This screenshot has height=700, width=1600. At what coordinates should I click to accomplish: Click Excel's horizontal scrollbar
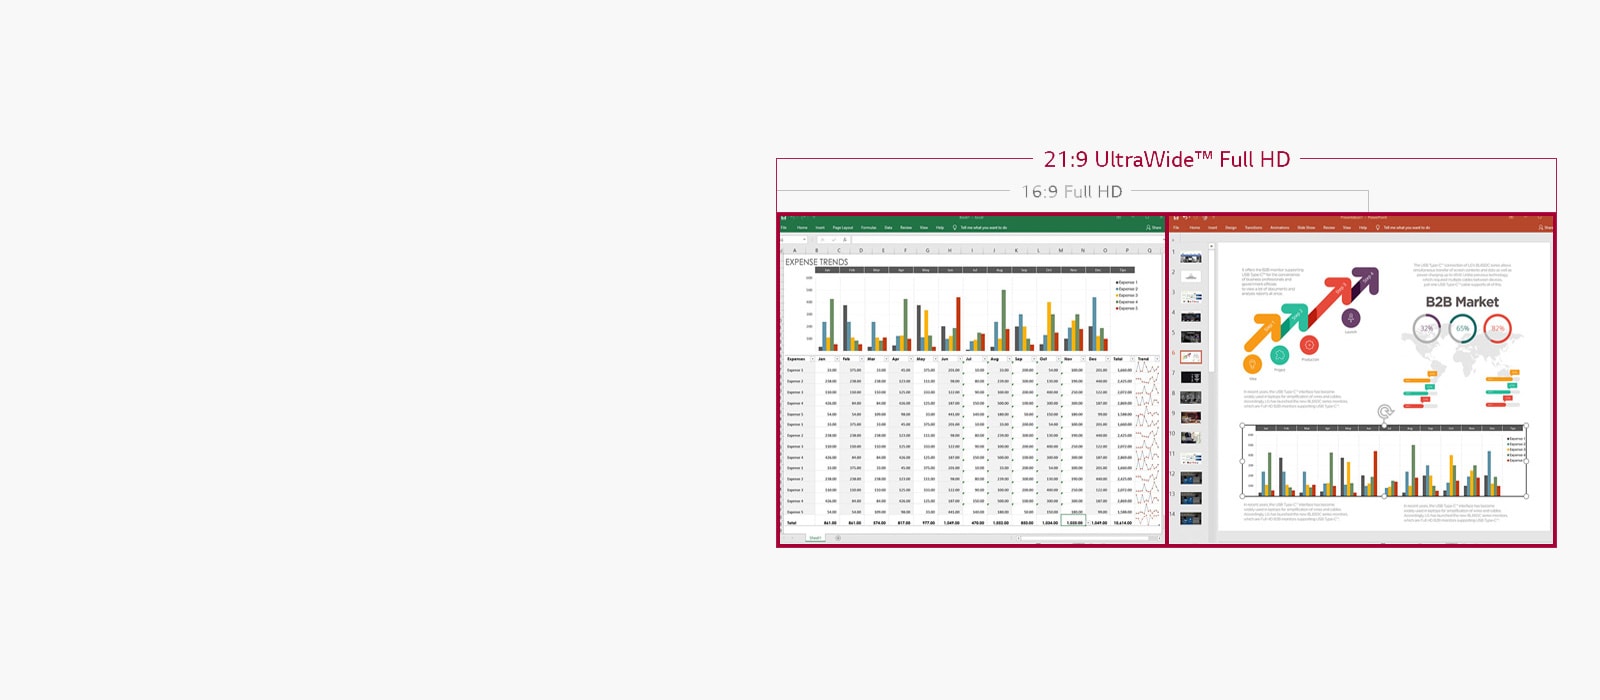(x=1080, y=538)
